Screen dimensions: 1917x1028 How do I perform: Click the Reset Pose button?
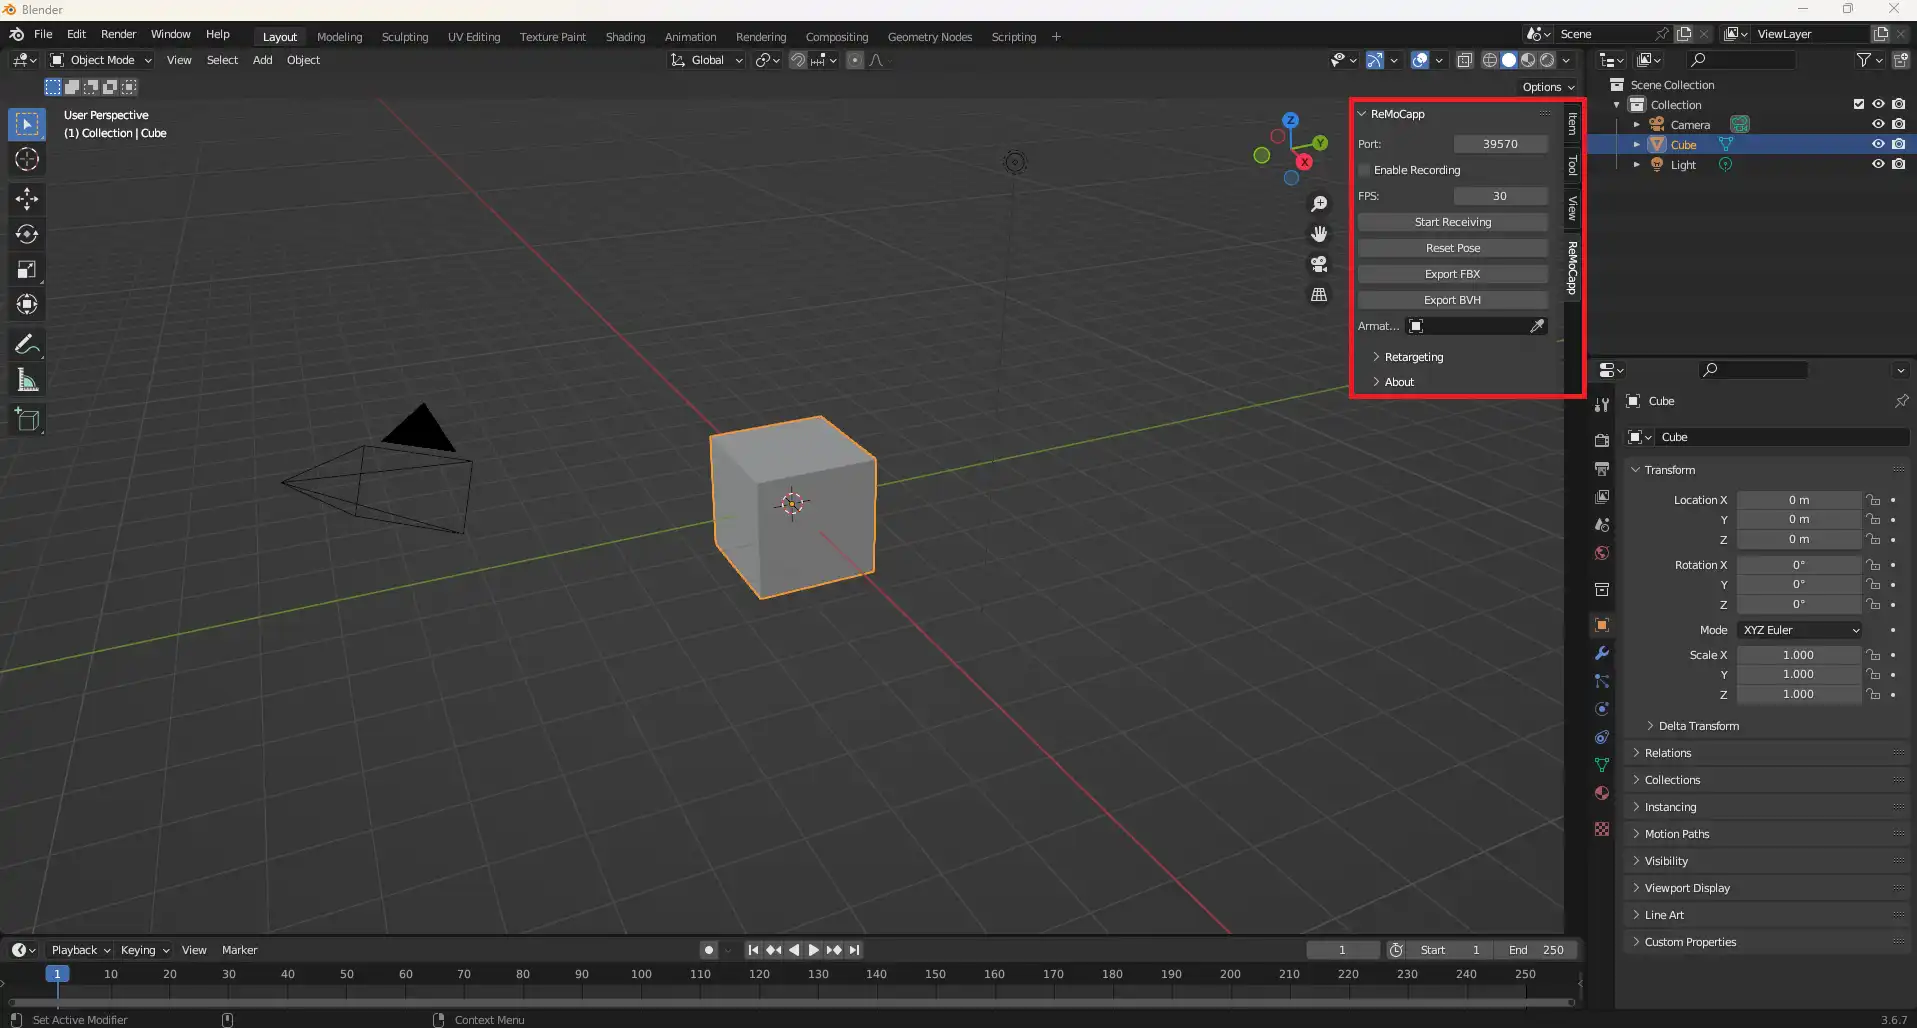click(1452, 248)
